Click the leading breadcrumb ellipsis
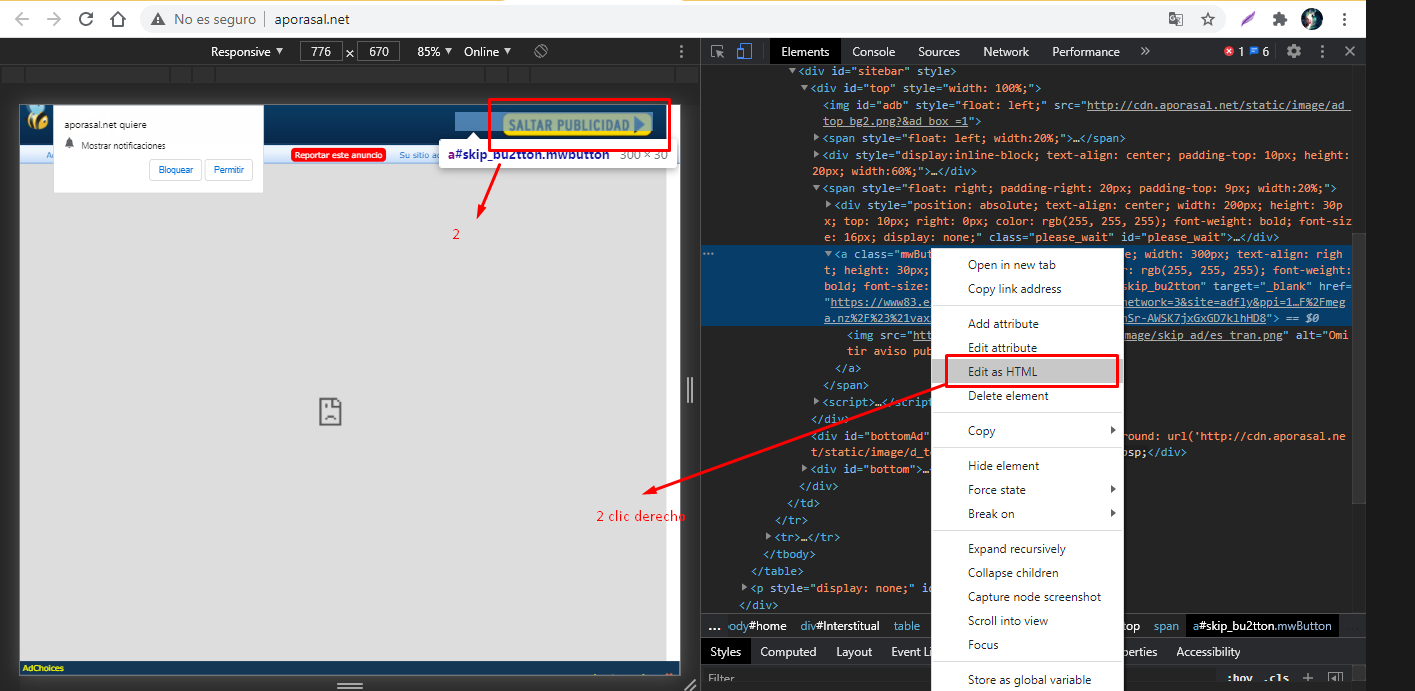This screenshot has width=1415, height=691. click(714, 626)
